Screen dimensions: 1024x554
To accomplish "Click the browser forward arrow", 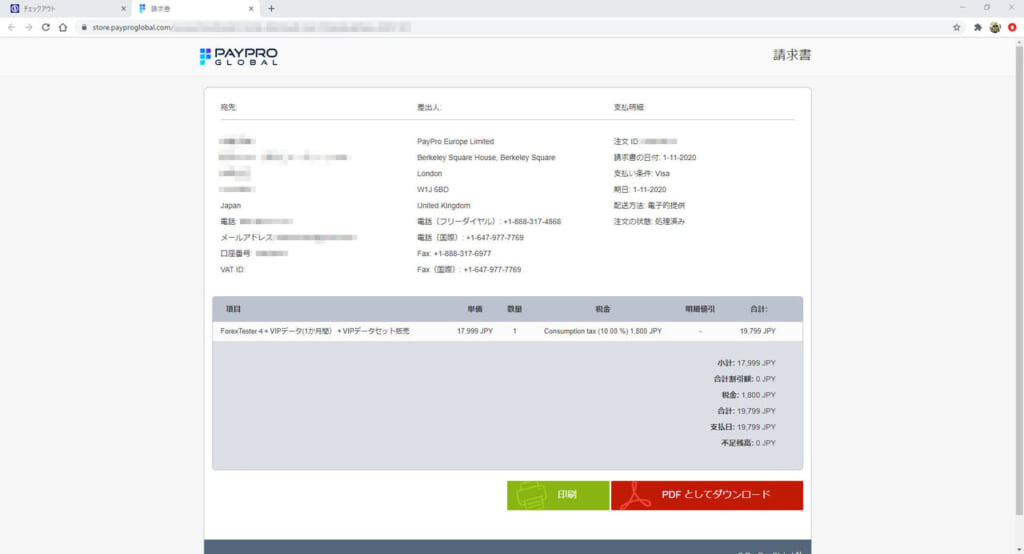I will point(28,27).
